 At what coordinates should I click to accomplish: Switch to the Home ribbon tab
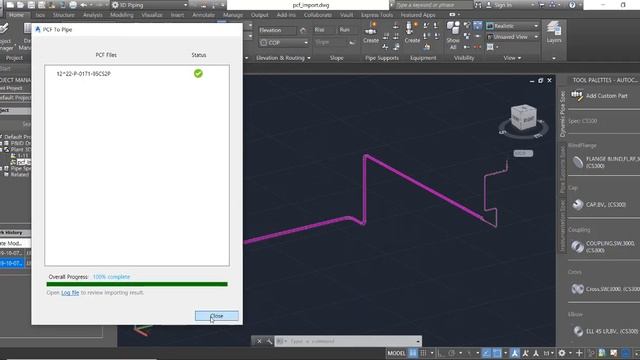(16, 15)
